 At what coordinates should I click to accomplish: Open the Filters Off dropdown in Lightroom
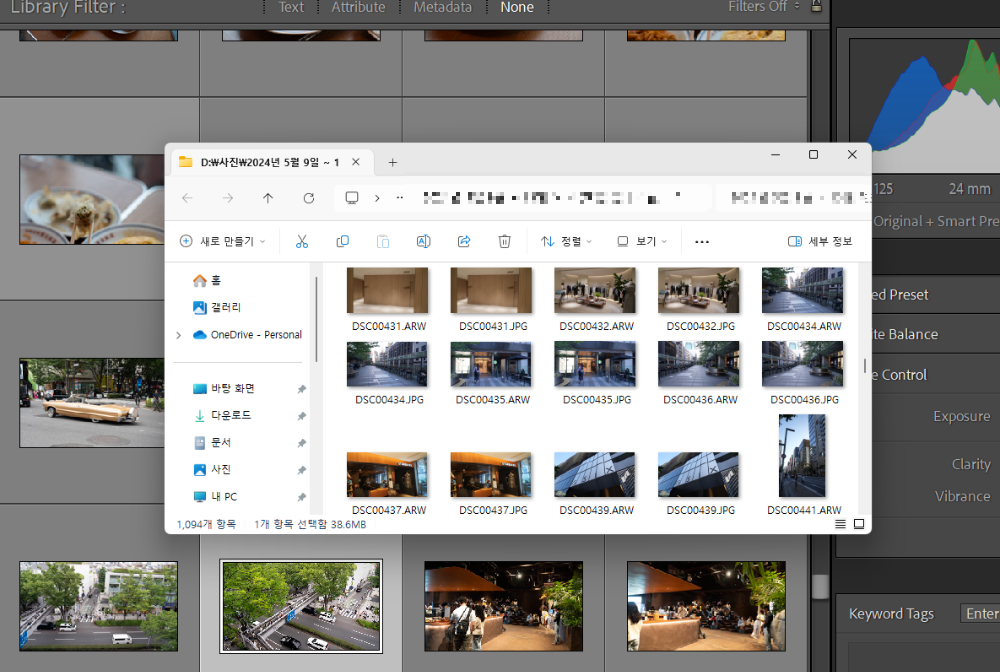coord(764,6)
